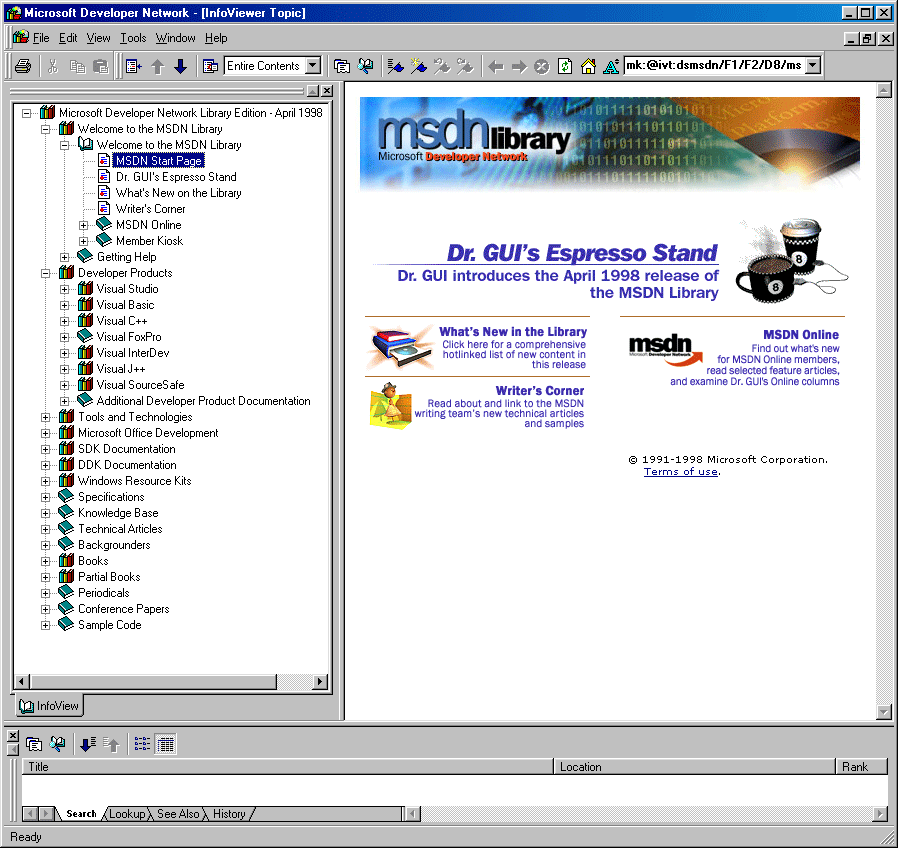Switch to the History tab
Viewport: 898px width, 848px height.
click(229, 814)
